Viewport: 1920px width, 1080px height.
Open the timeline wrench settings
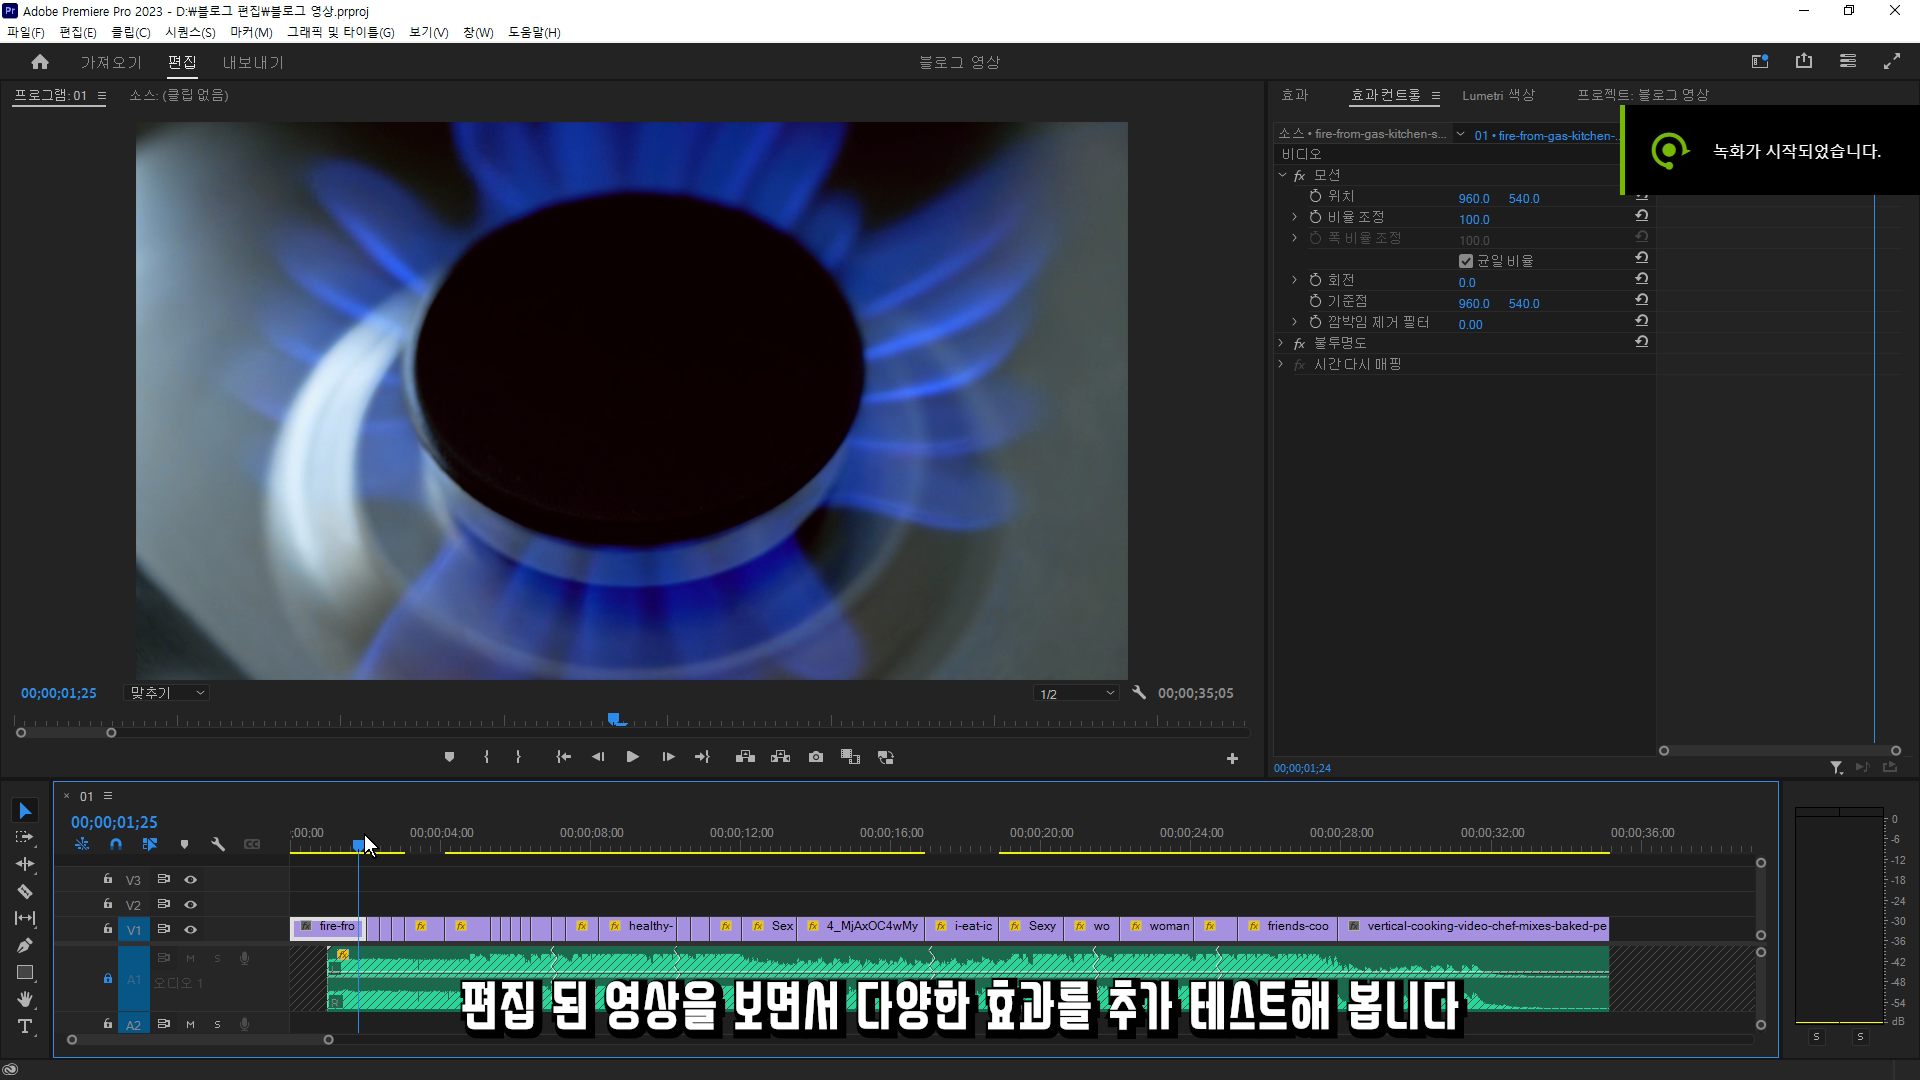(x=218, y=844)
